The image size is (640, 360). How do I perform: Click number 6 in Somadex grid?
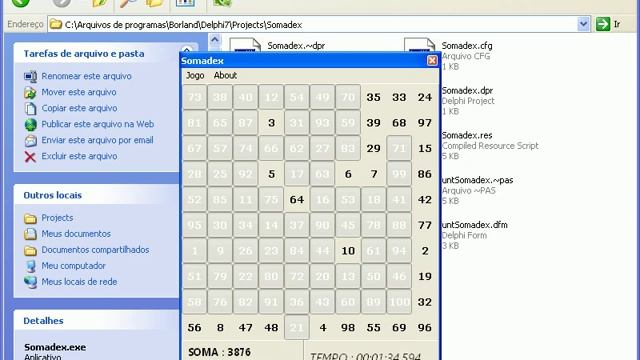tap(348, 174)
